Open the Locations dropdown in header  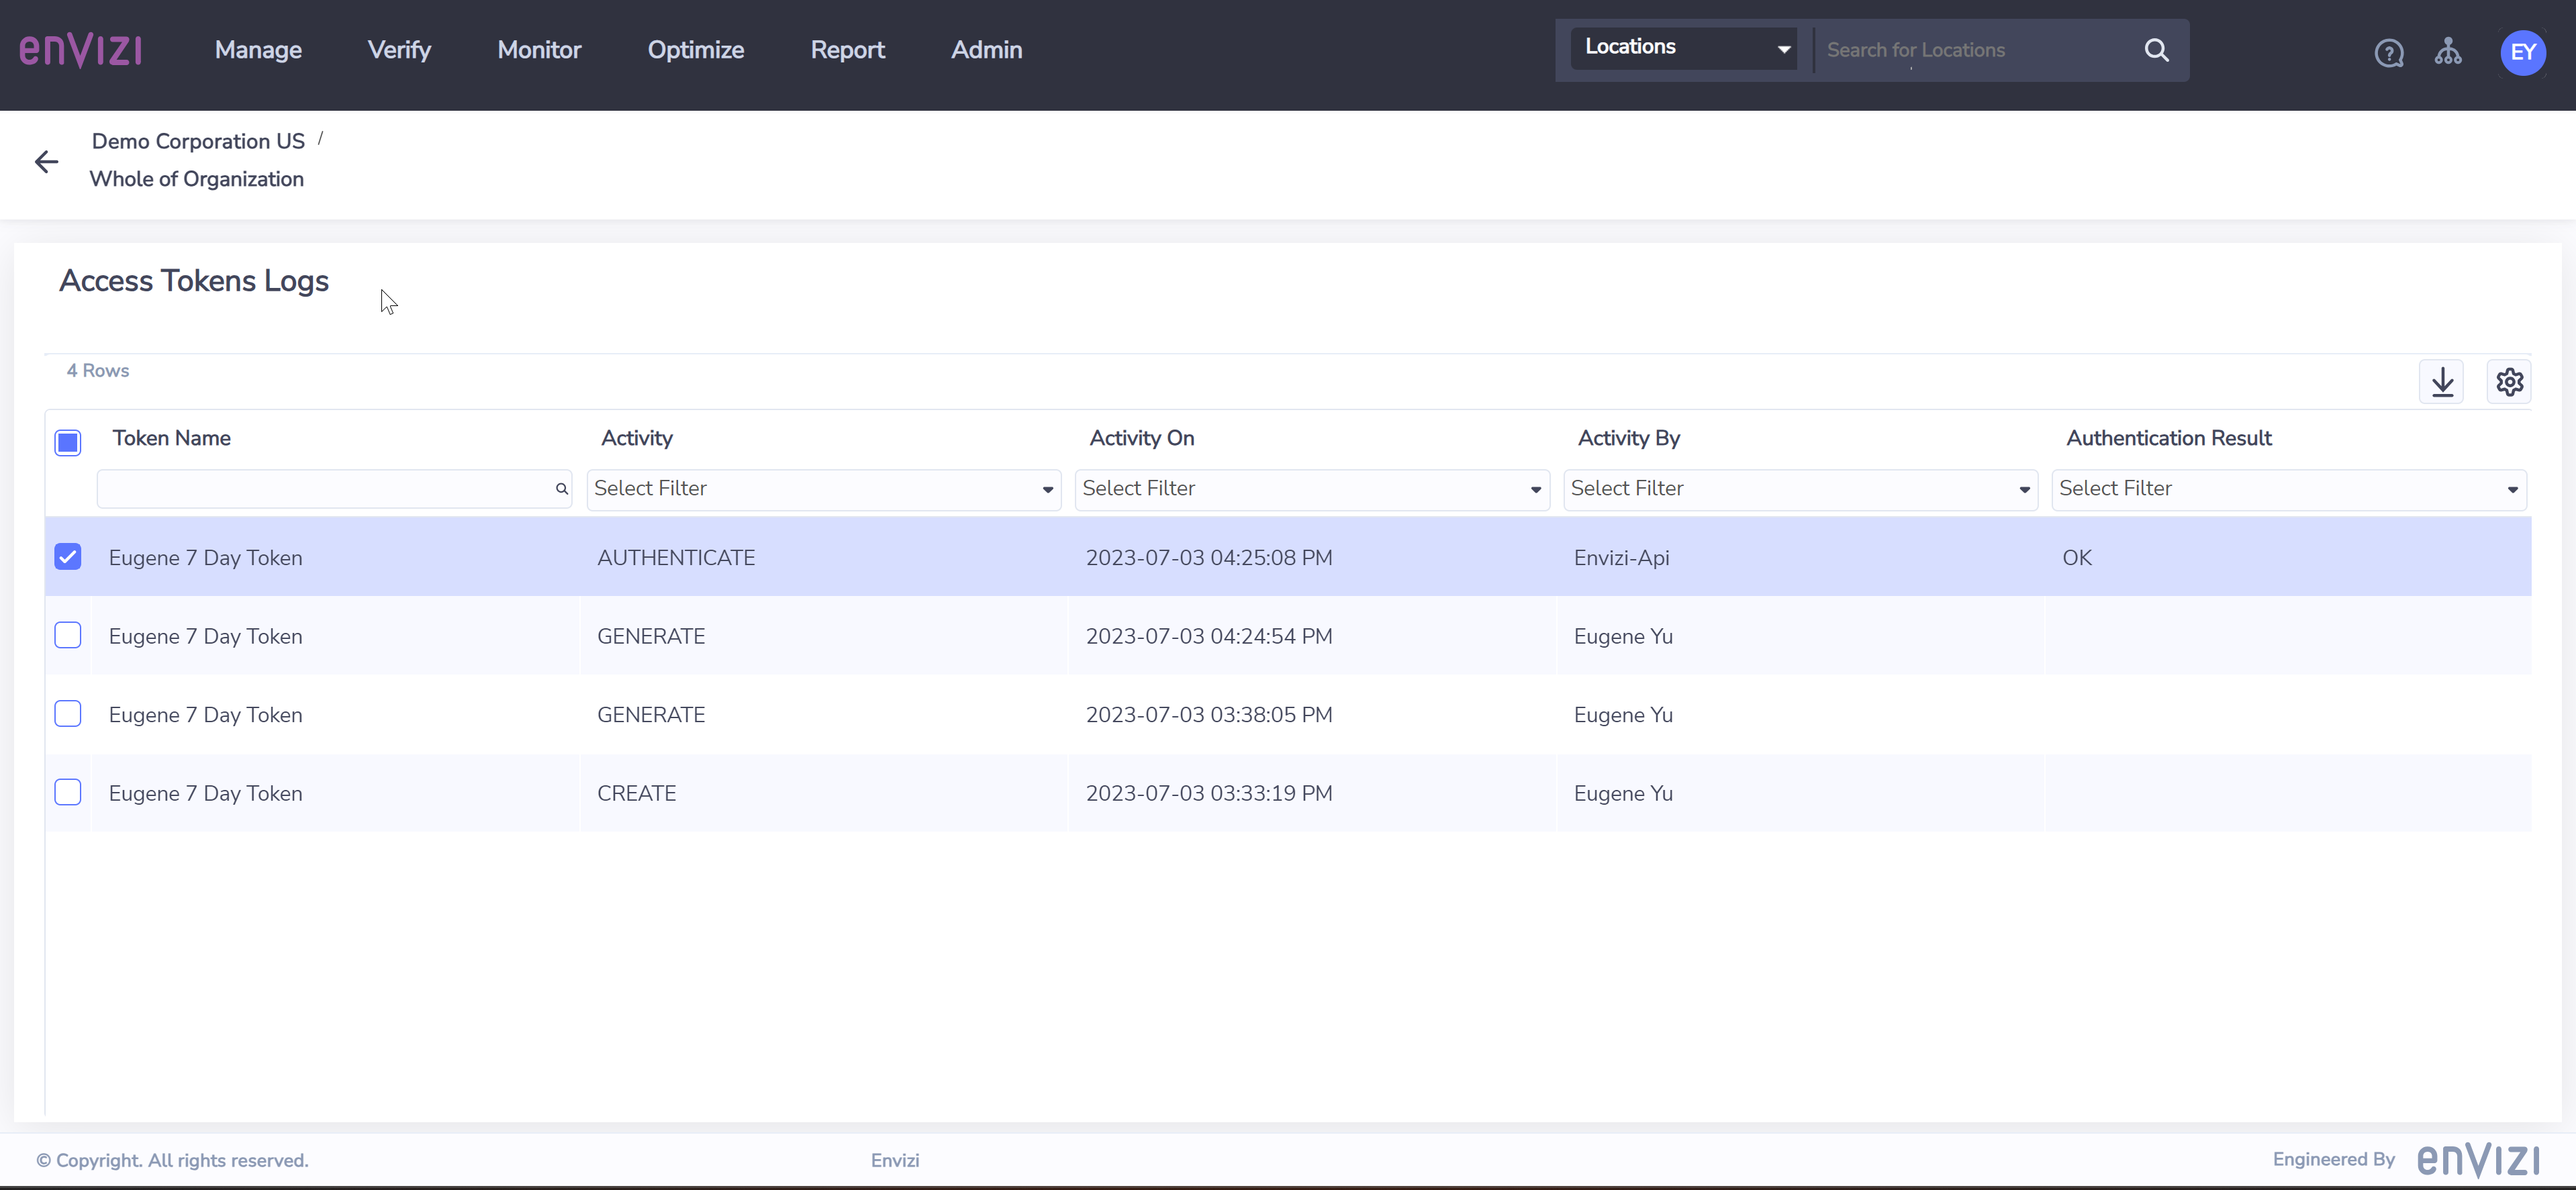1684,49
